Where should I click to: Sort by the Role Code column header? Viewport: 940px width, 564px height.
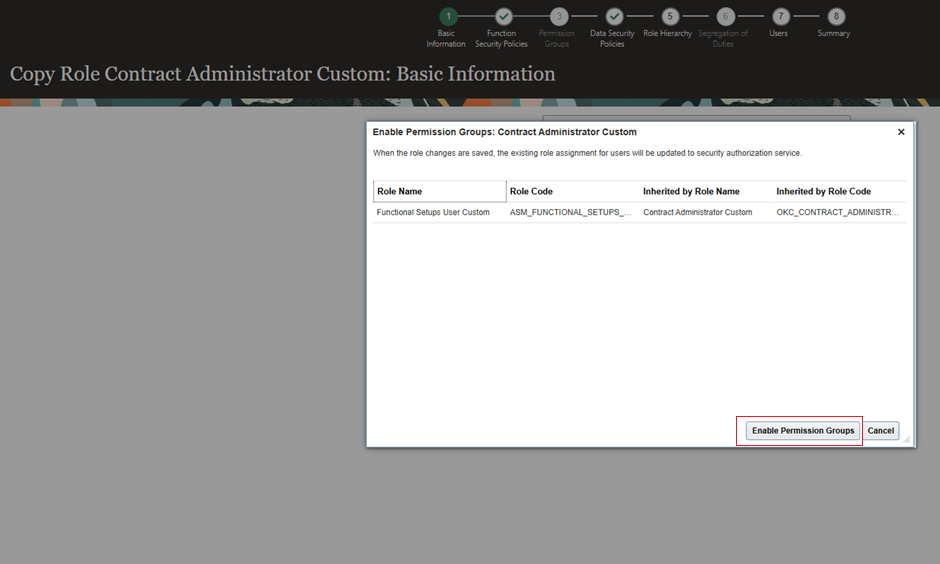tap(573, 191)
